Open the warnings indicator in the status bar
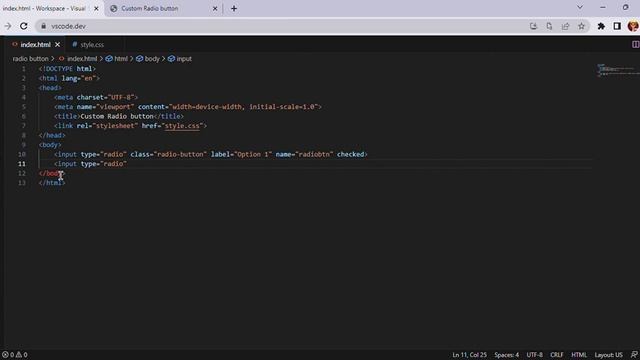Viewport: 640px width, 360px height. [22, 355]
